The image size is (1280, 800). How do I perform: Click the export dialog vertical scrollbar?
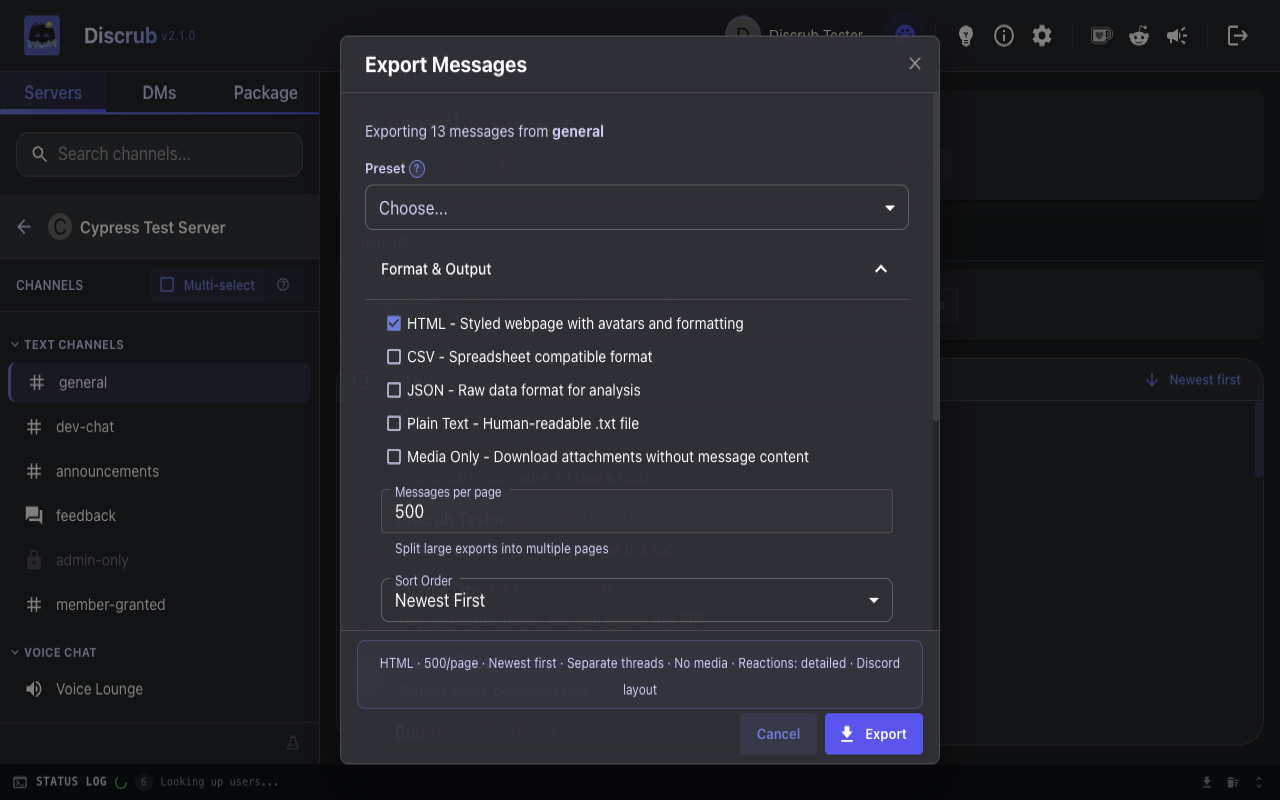point(936,257)
